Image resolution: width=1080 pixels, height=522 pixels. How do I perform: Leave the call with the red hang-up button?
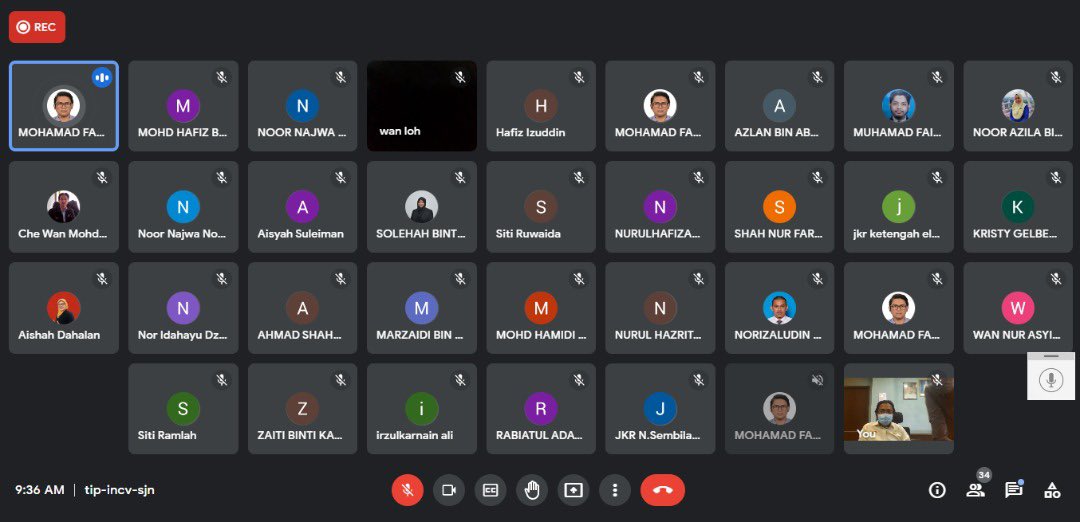coord(663,490)
